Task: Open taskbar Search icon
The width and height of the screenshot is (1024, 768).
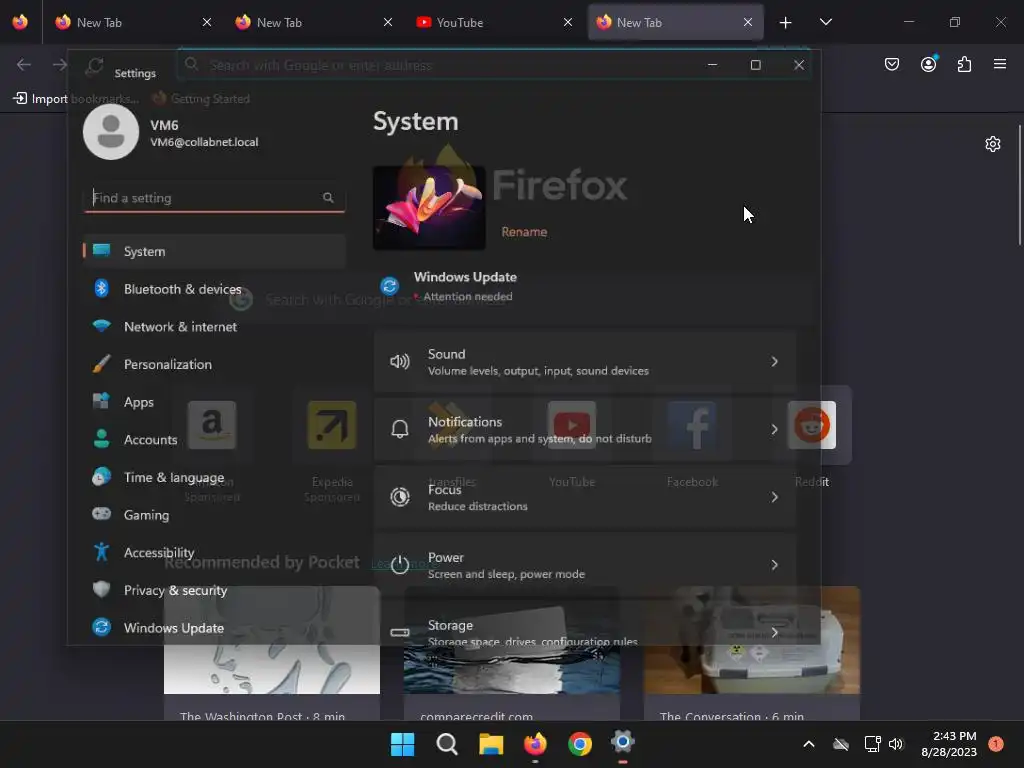Action: pos(447,744)
